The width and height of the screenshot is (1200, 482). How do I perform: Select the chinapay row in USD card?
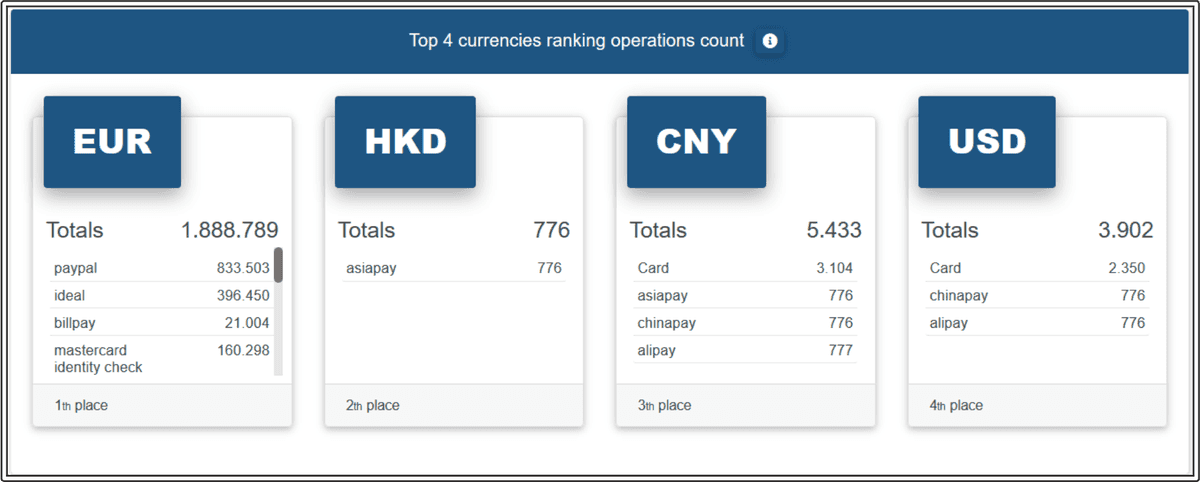pyautogui.click(x=1037, y=296)
